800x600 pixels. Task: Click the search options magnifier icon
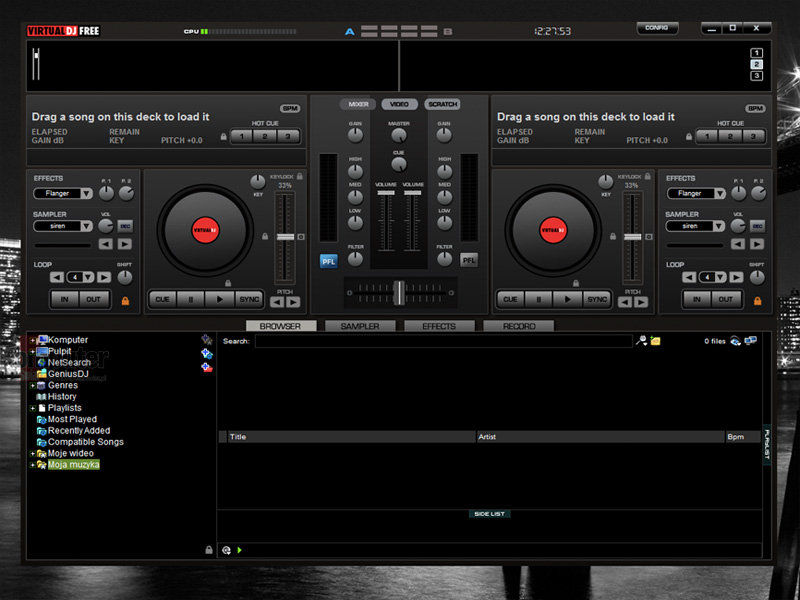[641, 341]
